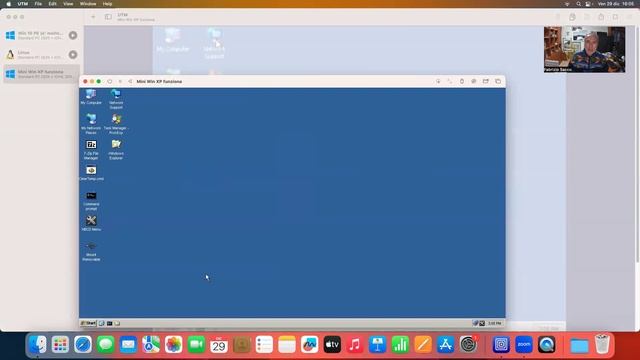Screen dimensions: 640x360
Task: Open Window menu in menu bar
Action: 88,4
